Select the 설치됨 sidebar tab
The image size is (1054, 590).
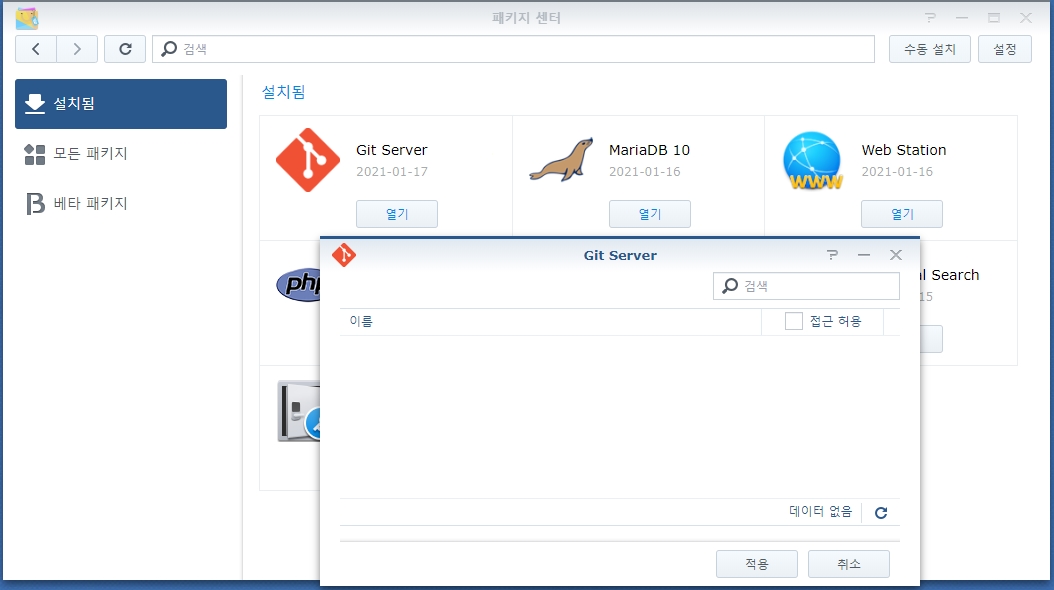121,103
